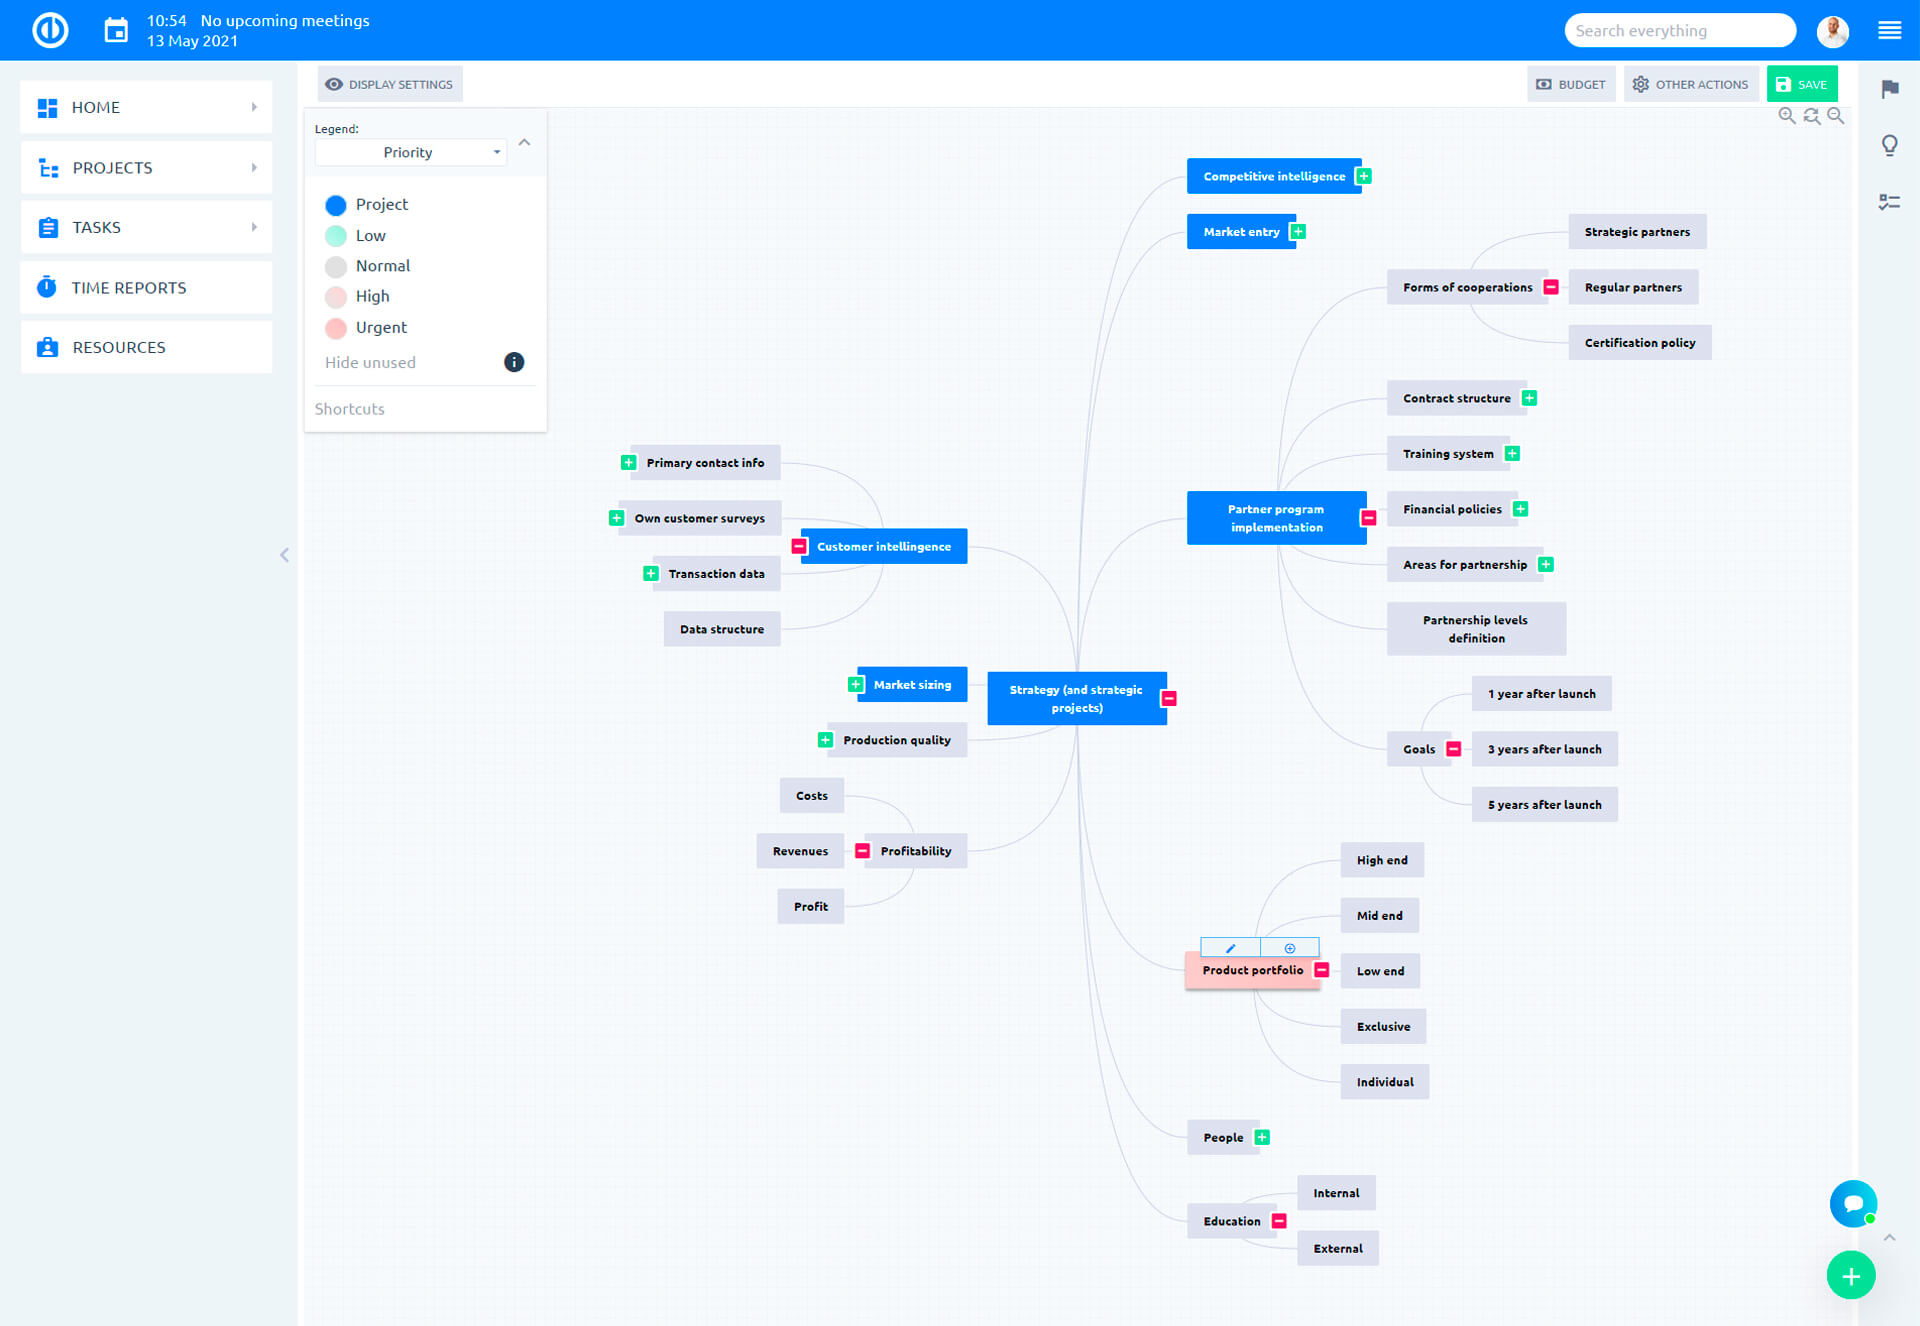Screen dimensions: 1920x1326
Task: Click the Budget button
Action: [x=1570, y=84]
